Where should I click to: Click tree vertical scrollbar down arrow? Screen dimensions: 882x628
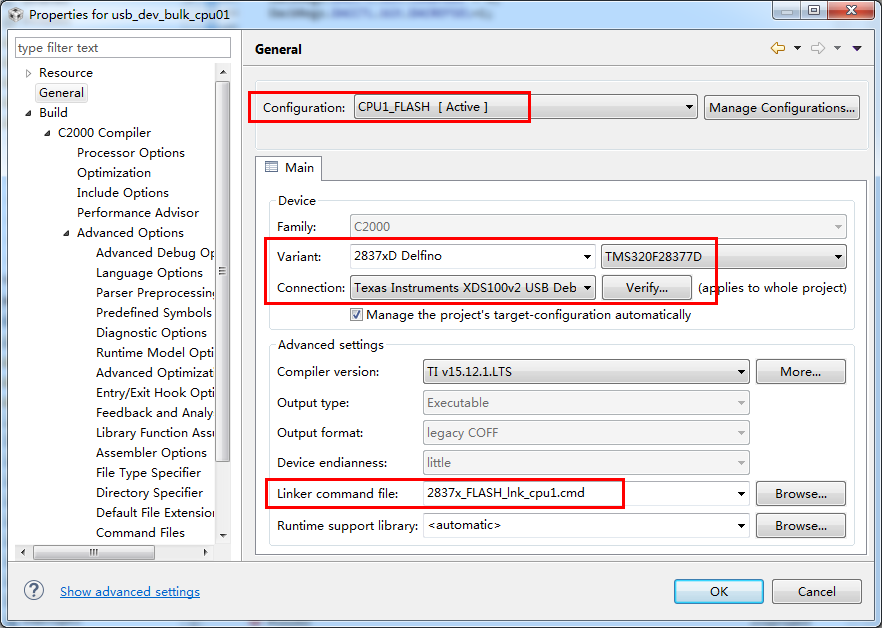coord(223,535)
